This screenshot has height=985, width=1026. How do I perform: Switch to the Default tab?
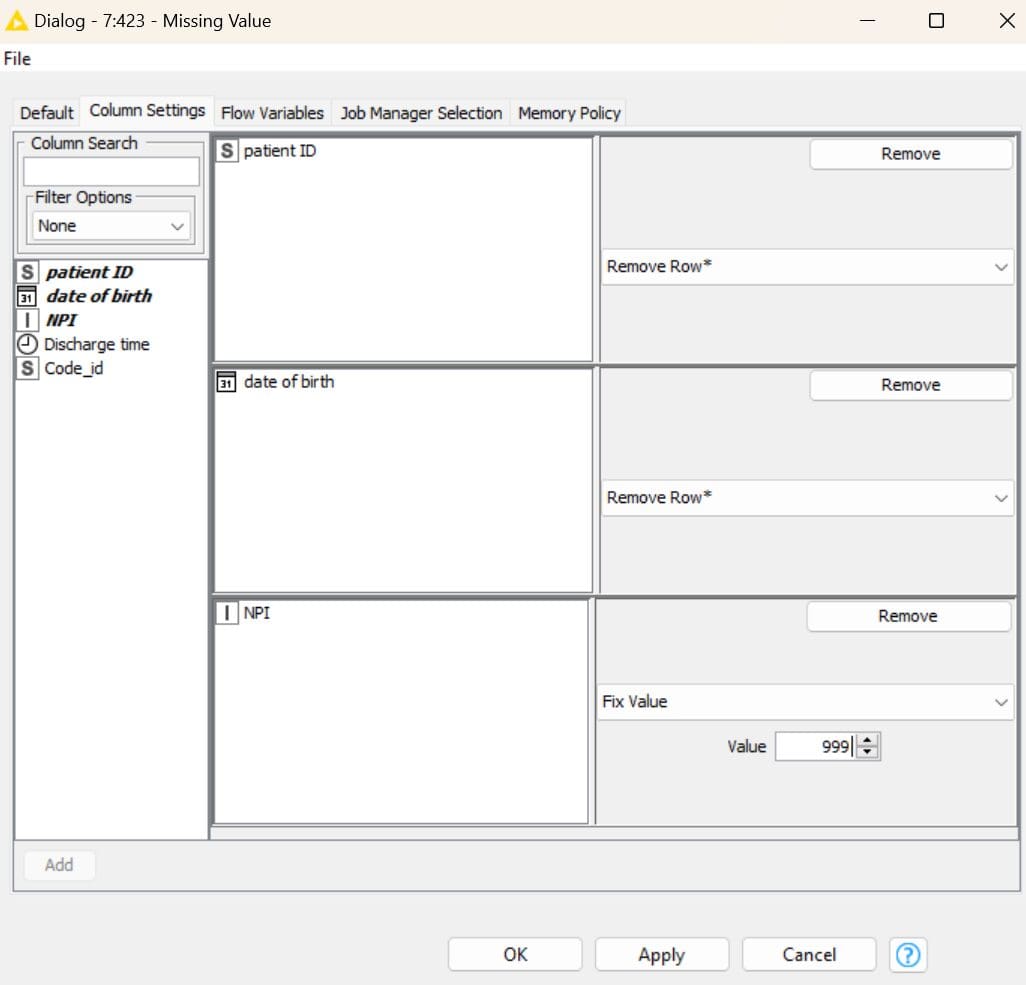[x=47, y=113]
